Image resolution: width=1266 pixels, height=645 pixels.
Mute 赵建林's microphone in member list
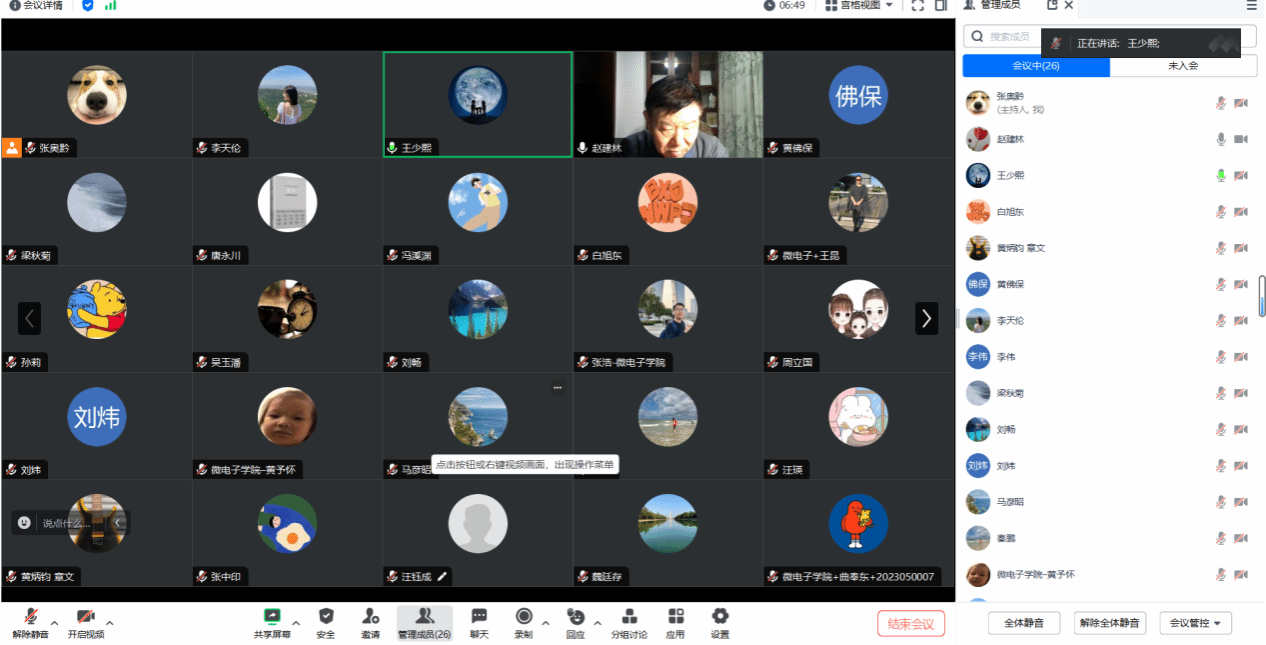pyautogui.click(x=1220, y=139)
